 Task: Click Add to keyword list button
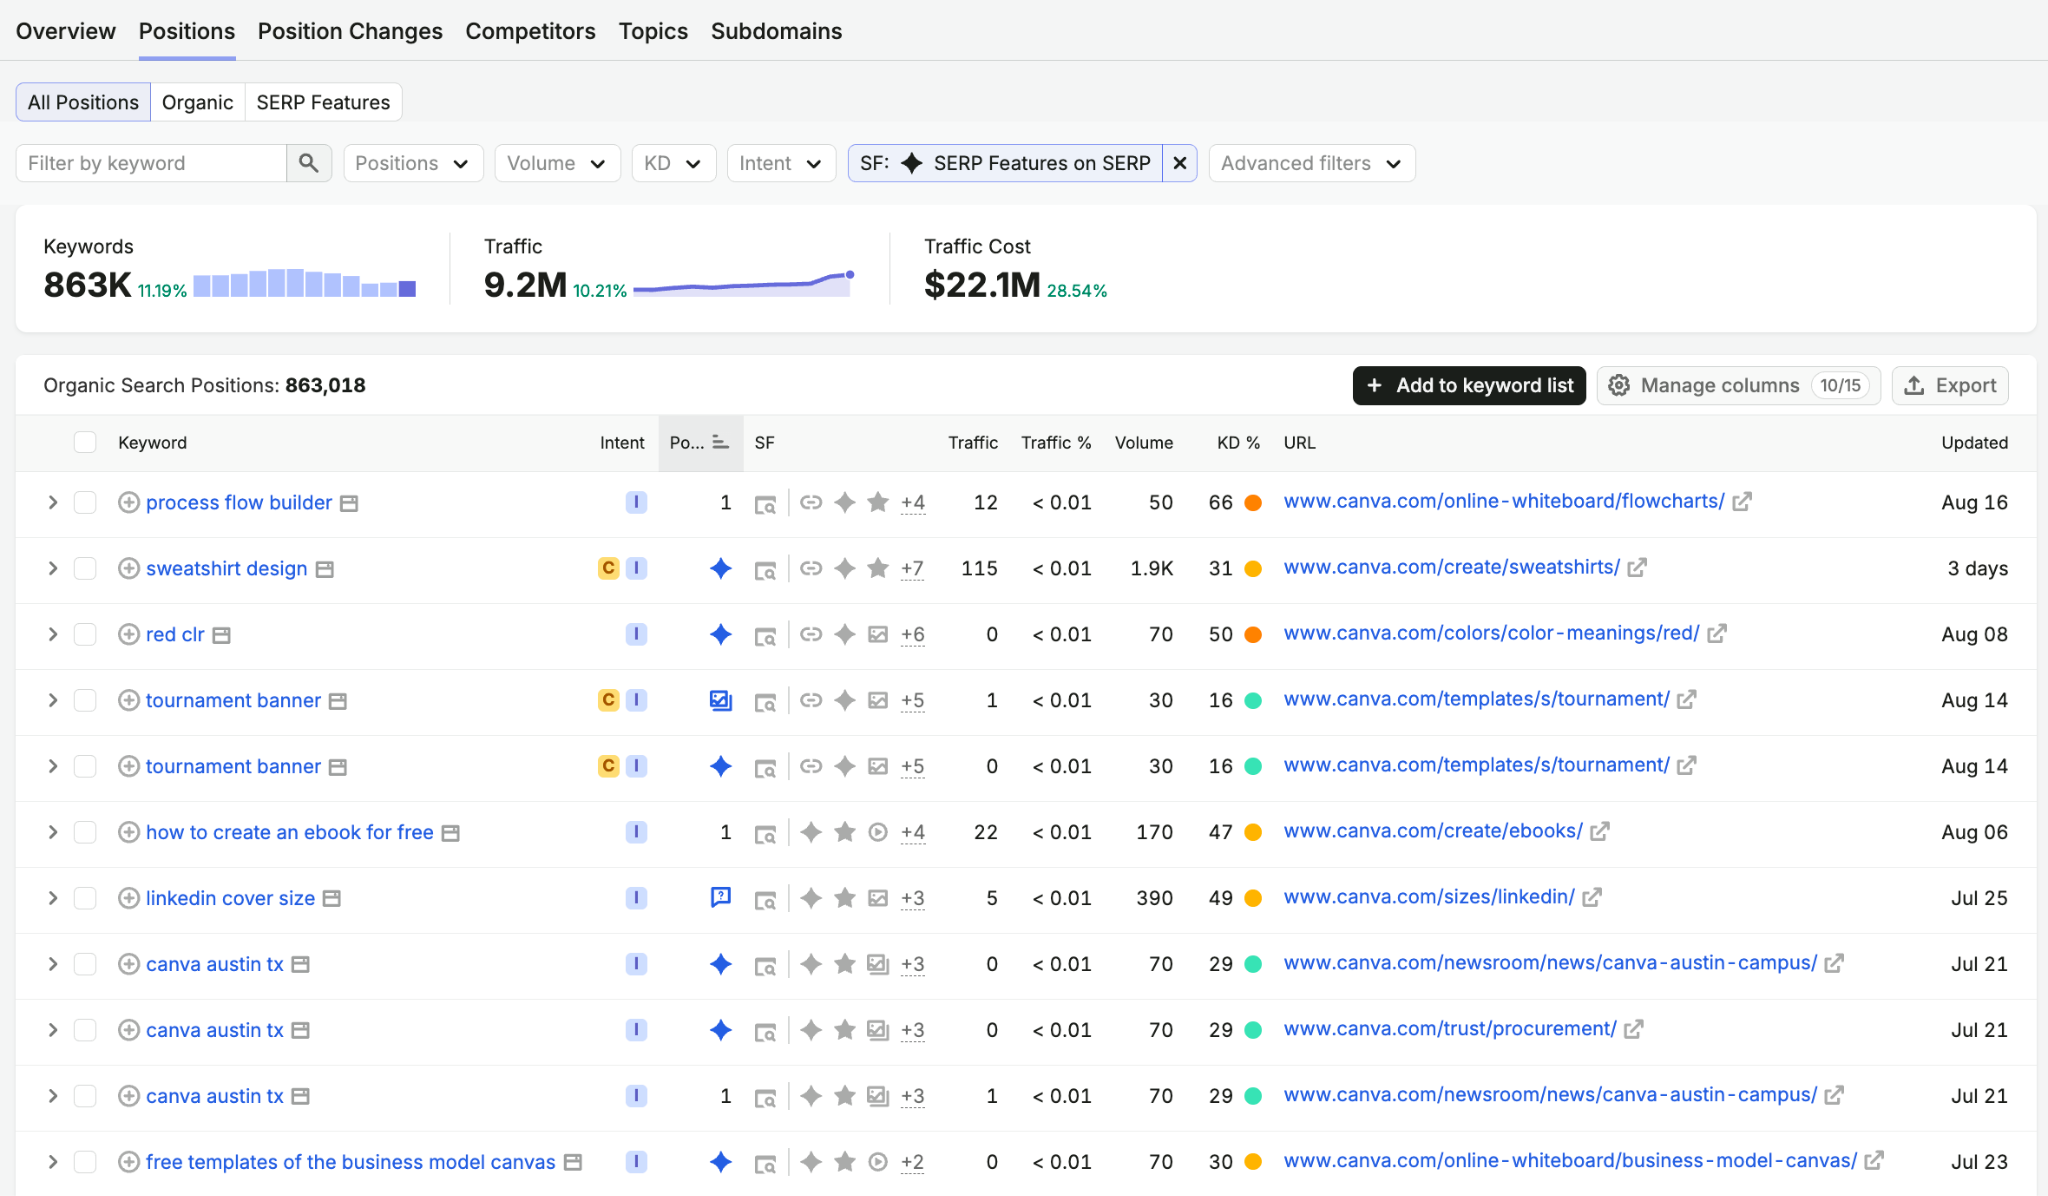[x=1469, y=386]
